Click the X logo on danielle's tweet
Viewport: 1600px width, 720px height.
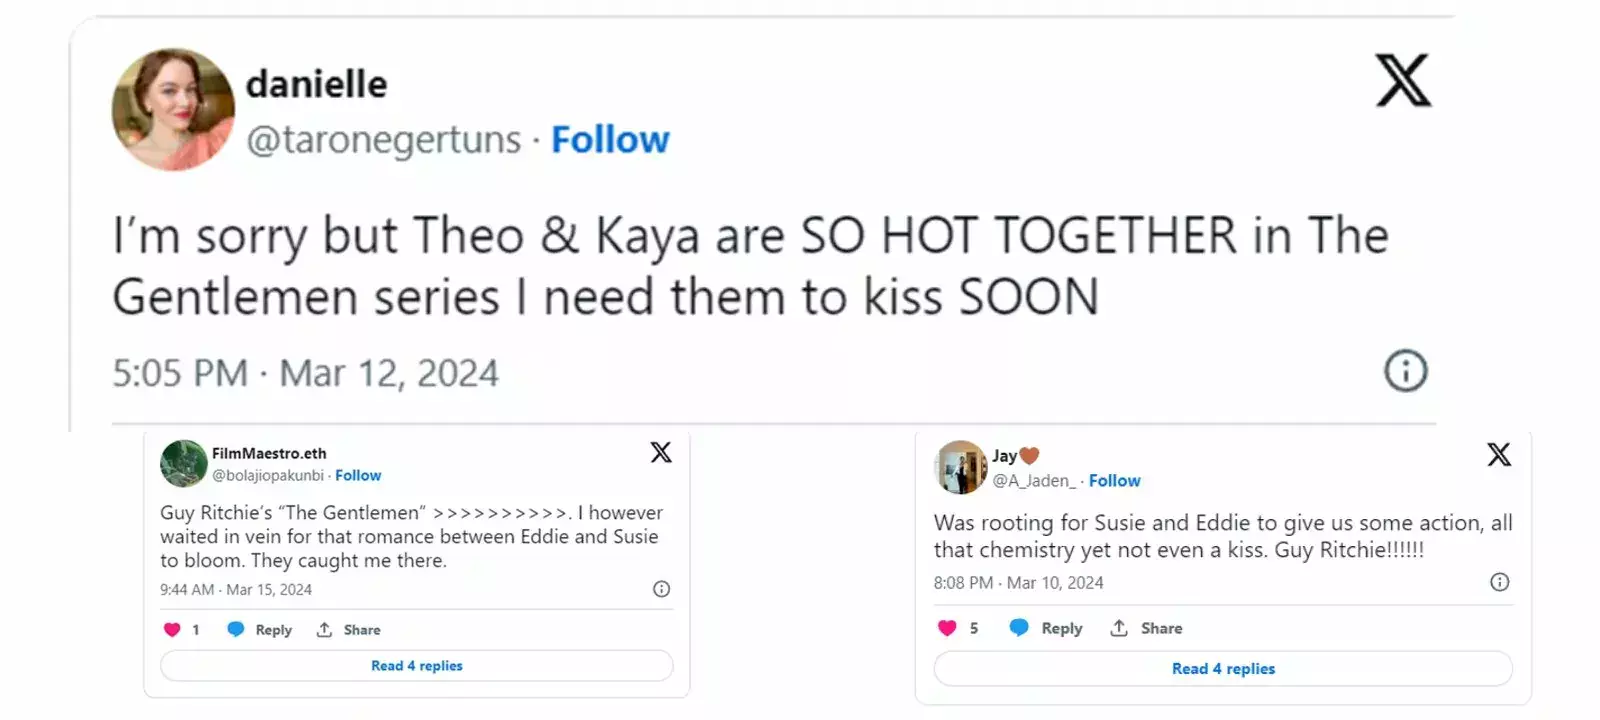pos(1403,81)
